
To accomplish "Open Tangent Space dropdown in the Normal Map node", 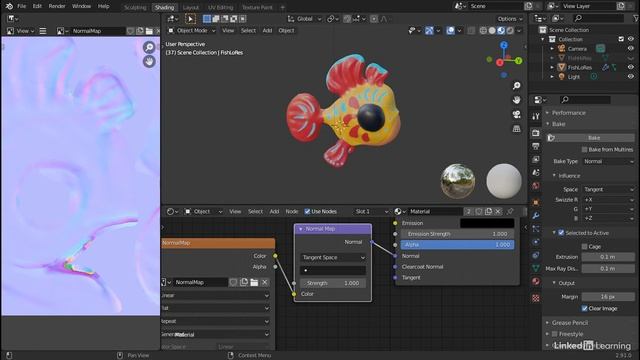I will [333, 258].
